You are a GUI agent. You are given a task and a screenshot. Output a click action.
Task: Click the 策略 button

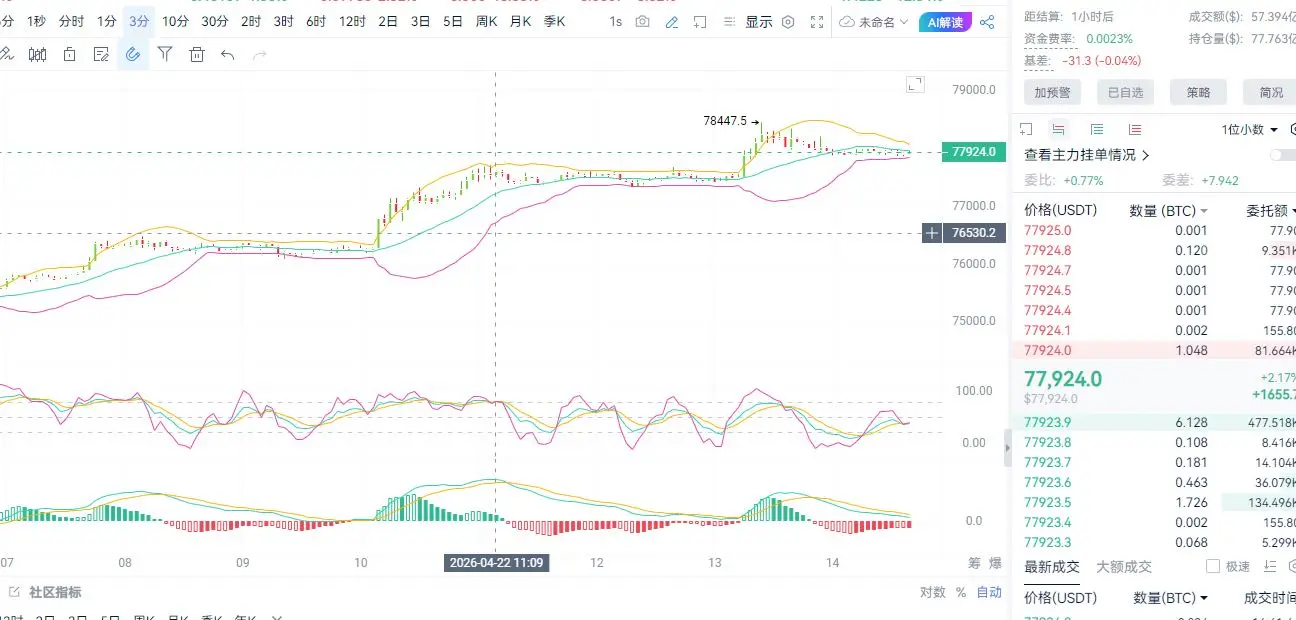pyautogui.click(x=1198, y=92)
